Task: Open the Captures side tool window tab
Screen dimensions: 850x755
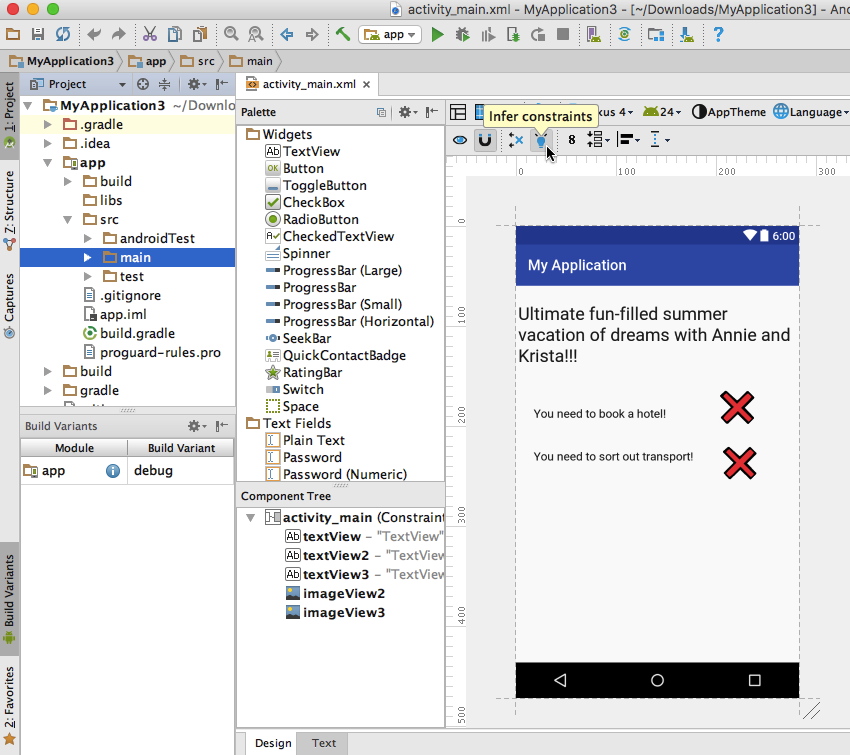Action: click(9, 306)
